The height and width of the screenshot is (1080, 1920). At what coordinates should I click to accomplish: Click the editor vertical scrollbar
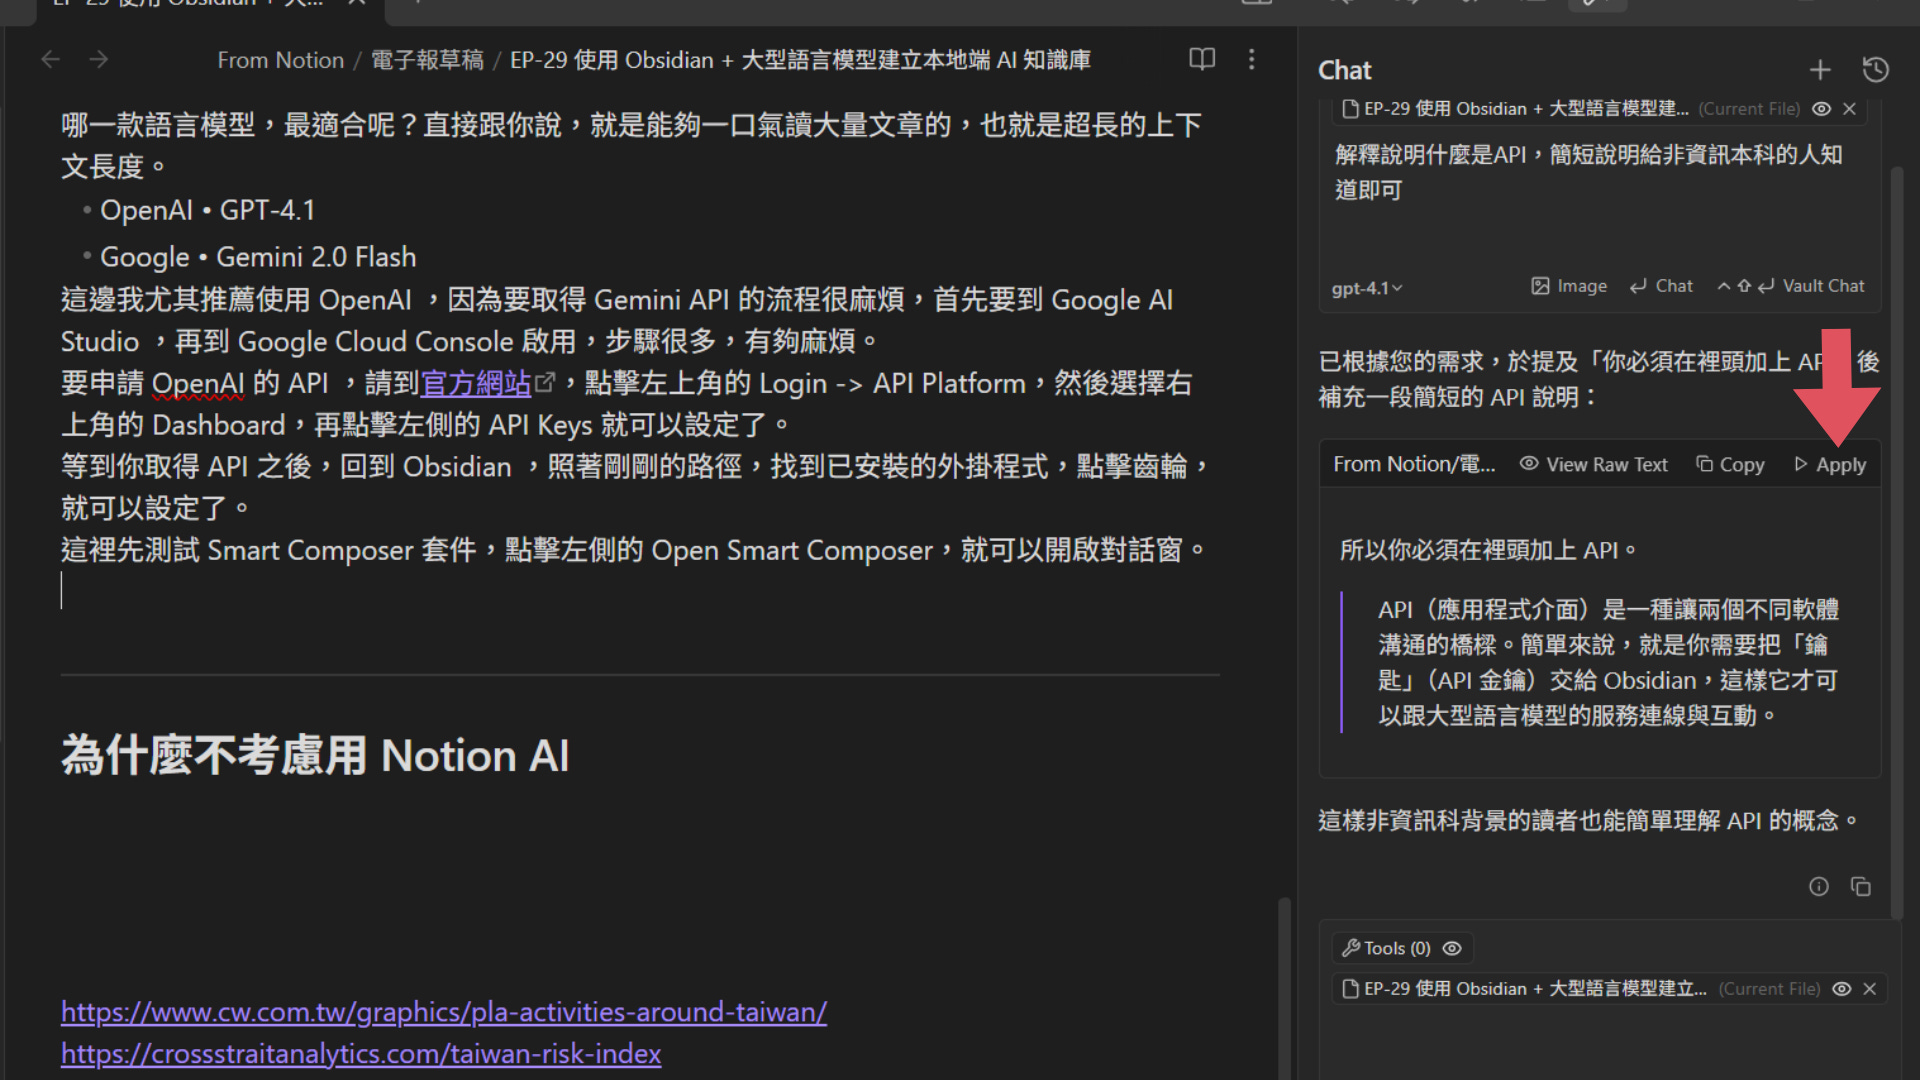click(1284, 988)
